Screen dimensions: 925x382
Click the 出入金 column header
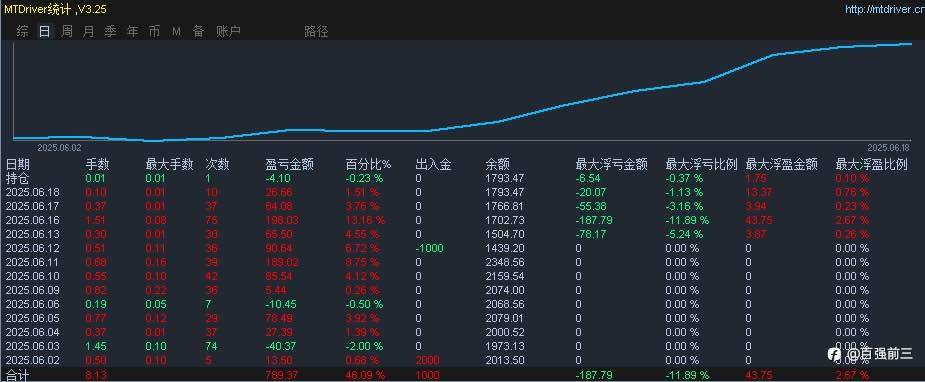pos(434,164)
